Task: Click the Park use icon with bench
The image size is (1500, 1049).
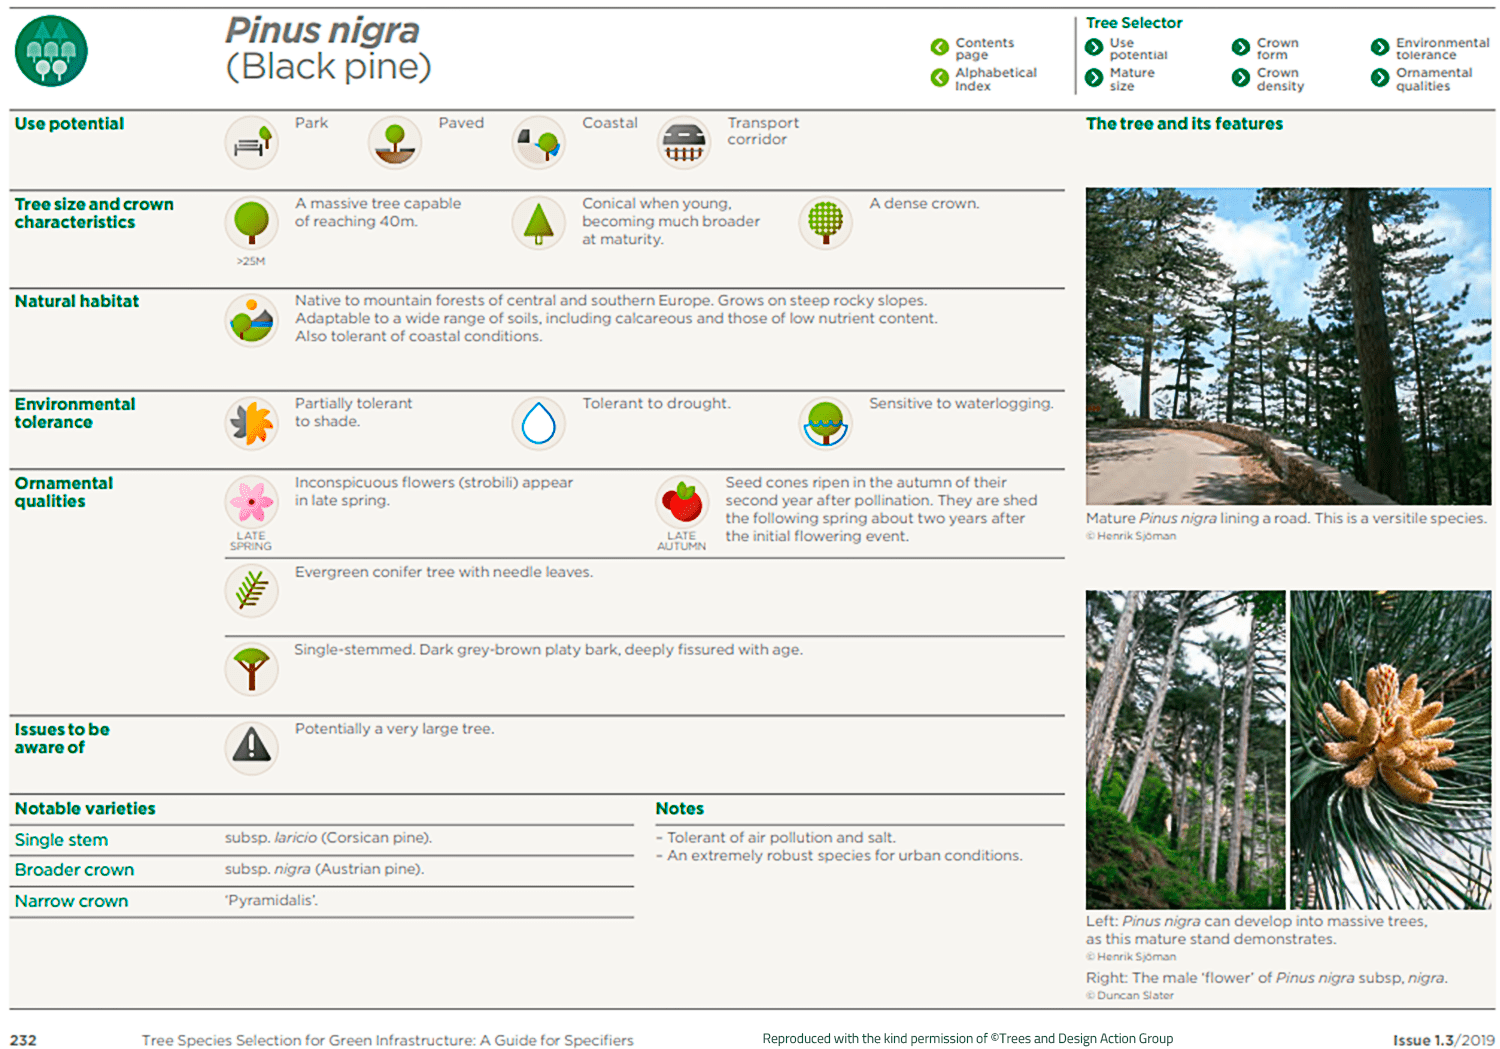Action: tap(252, 142)
